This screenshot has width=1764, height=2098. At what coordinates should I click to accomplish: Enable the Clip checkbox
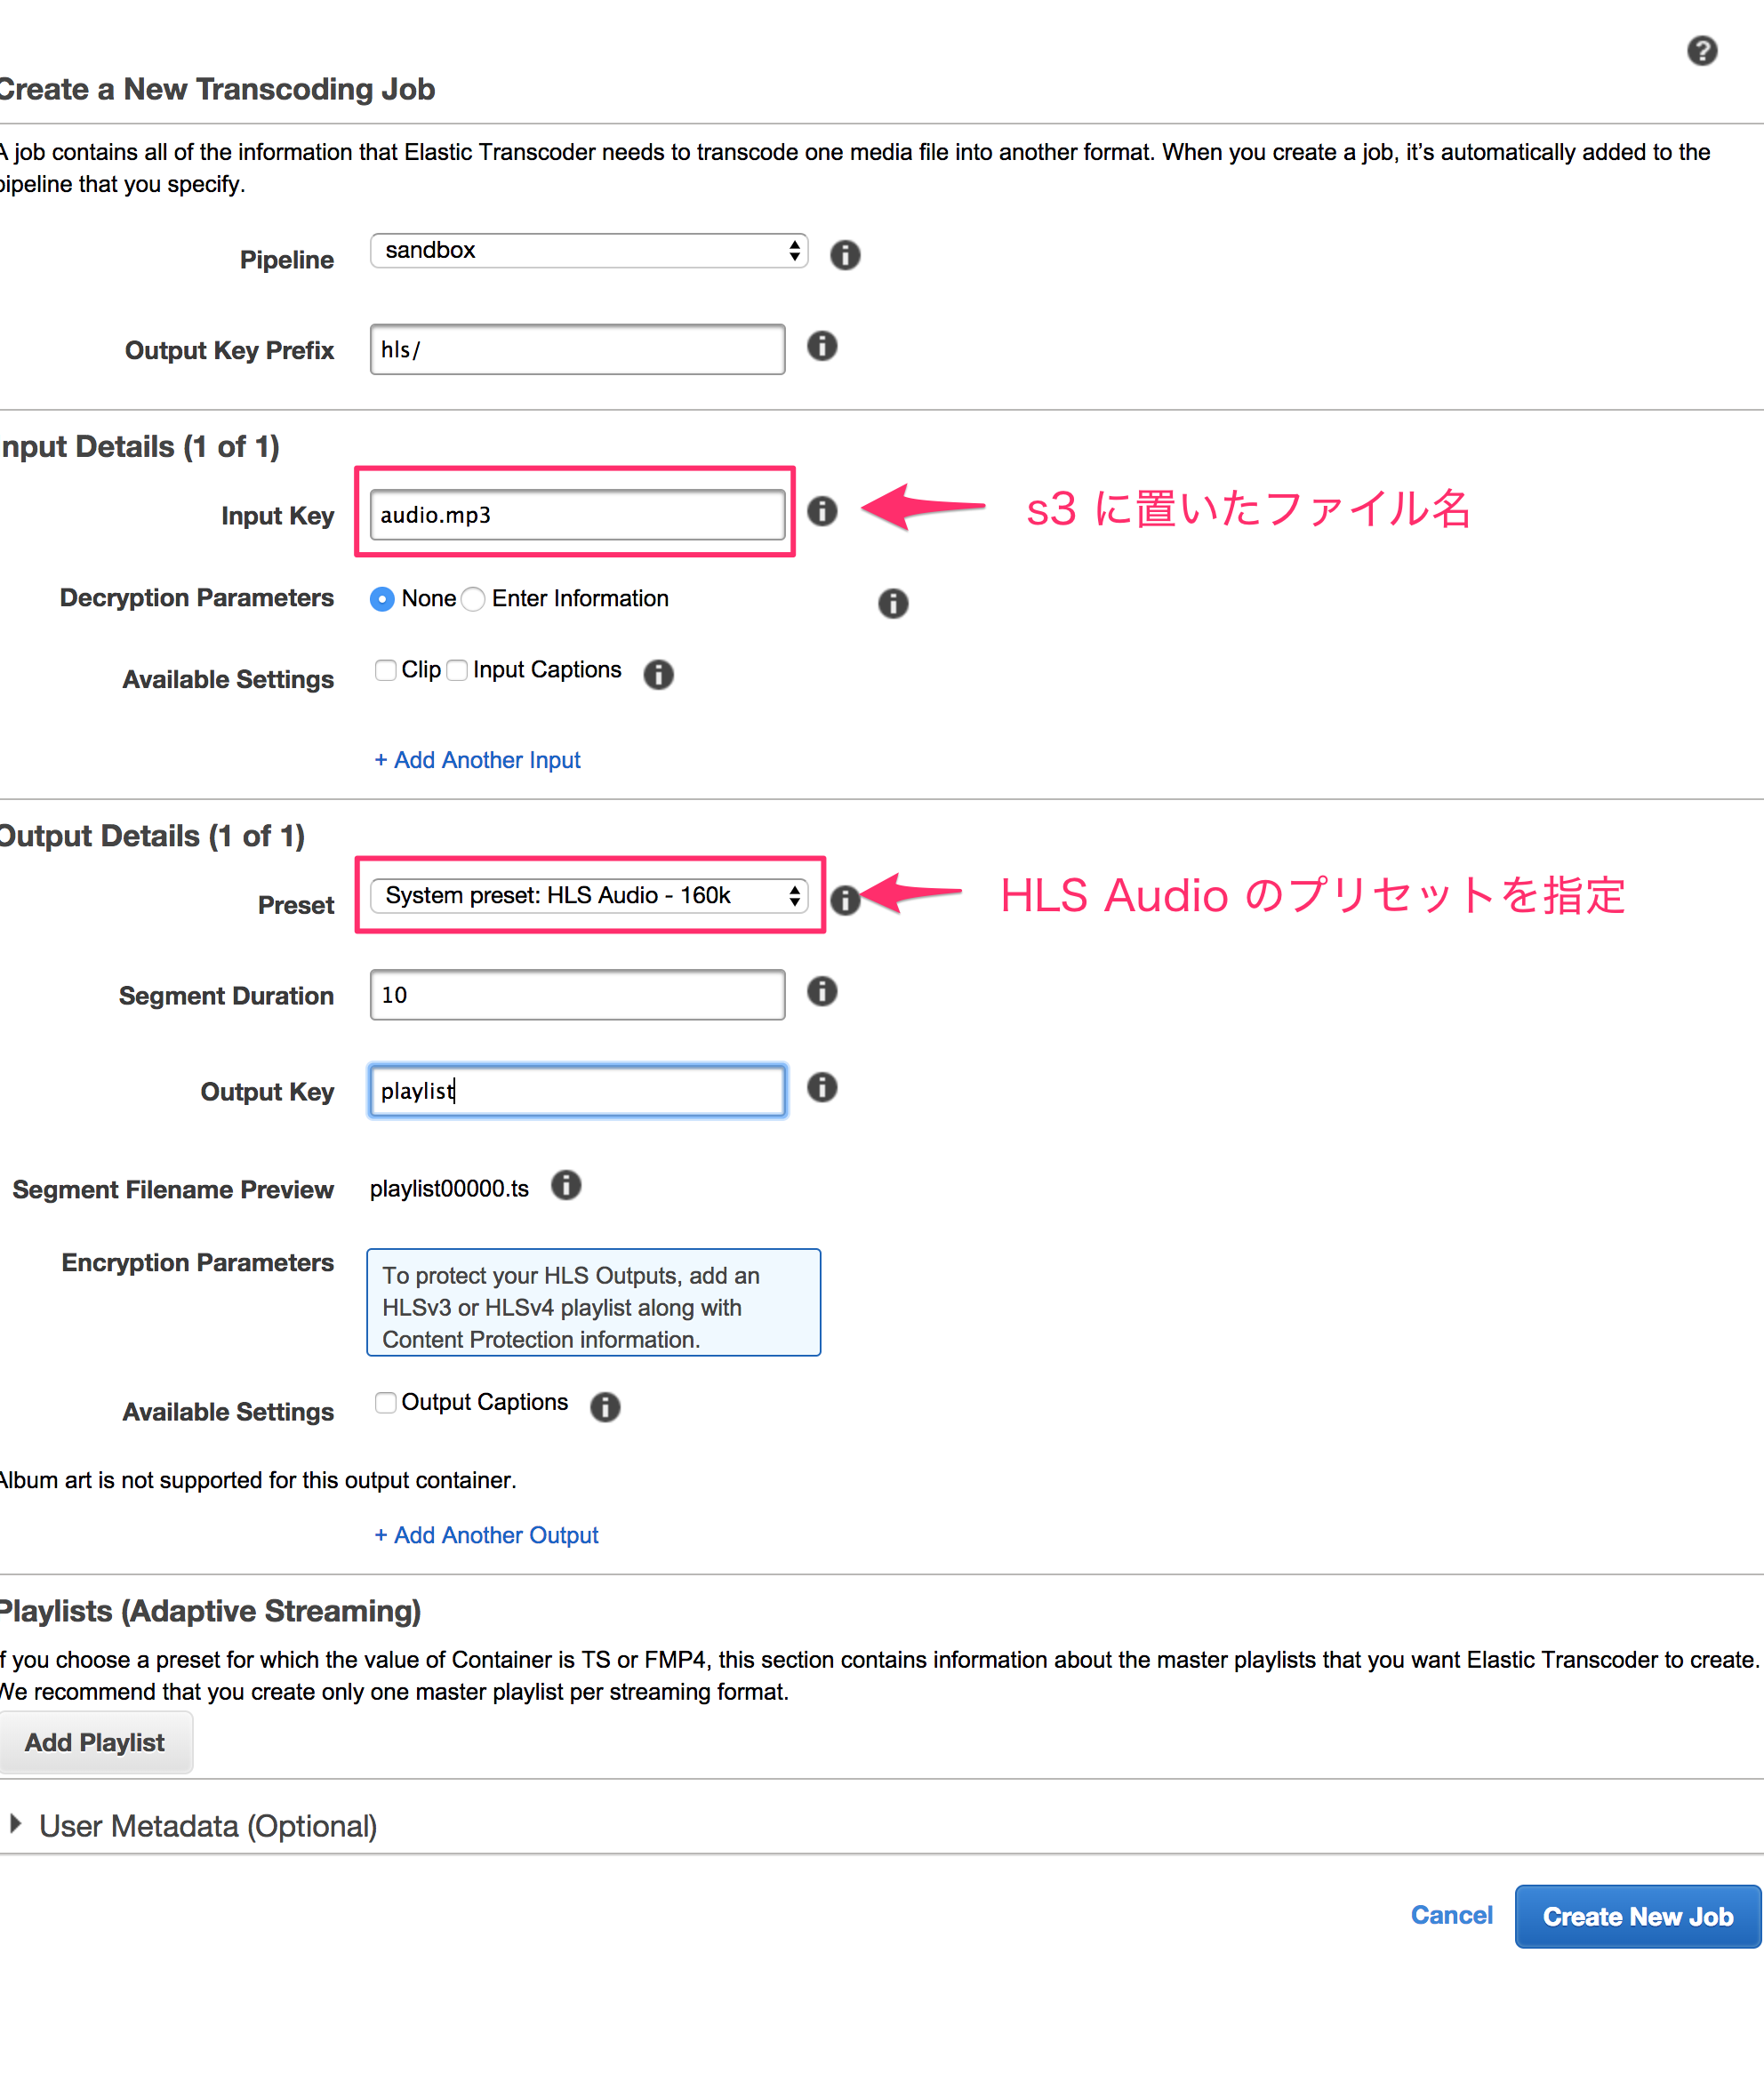(x=385, y=670)
